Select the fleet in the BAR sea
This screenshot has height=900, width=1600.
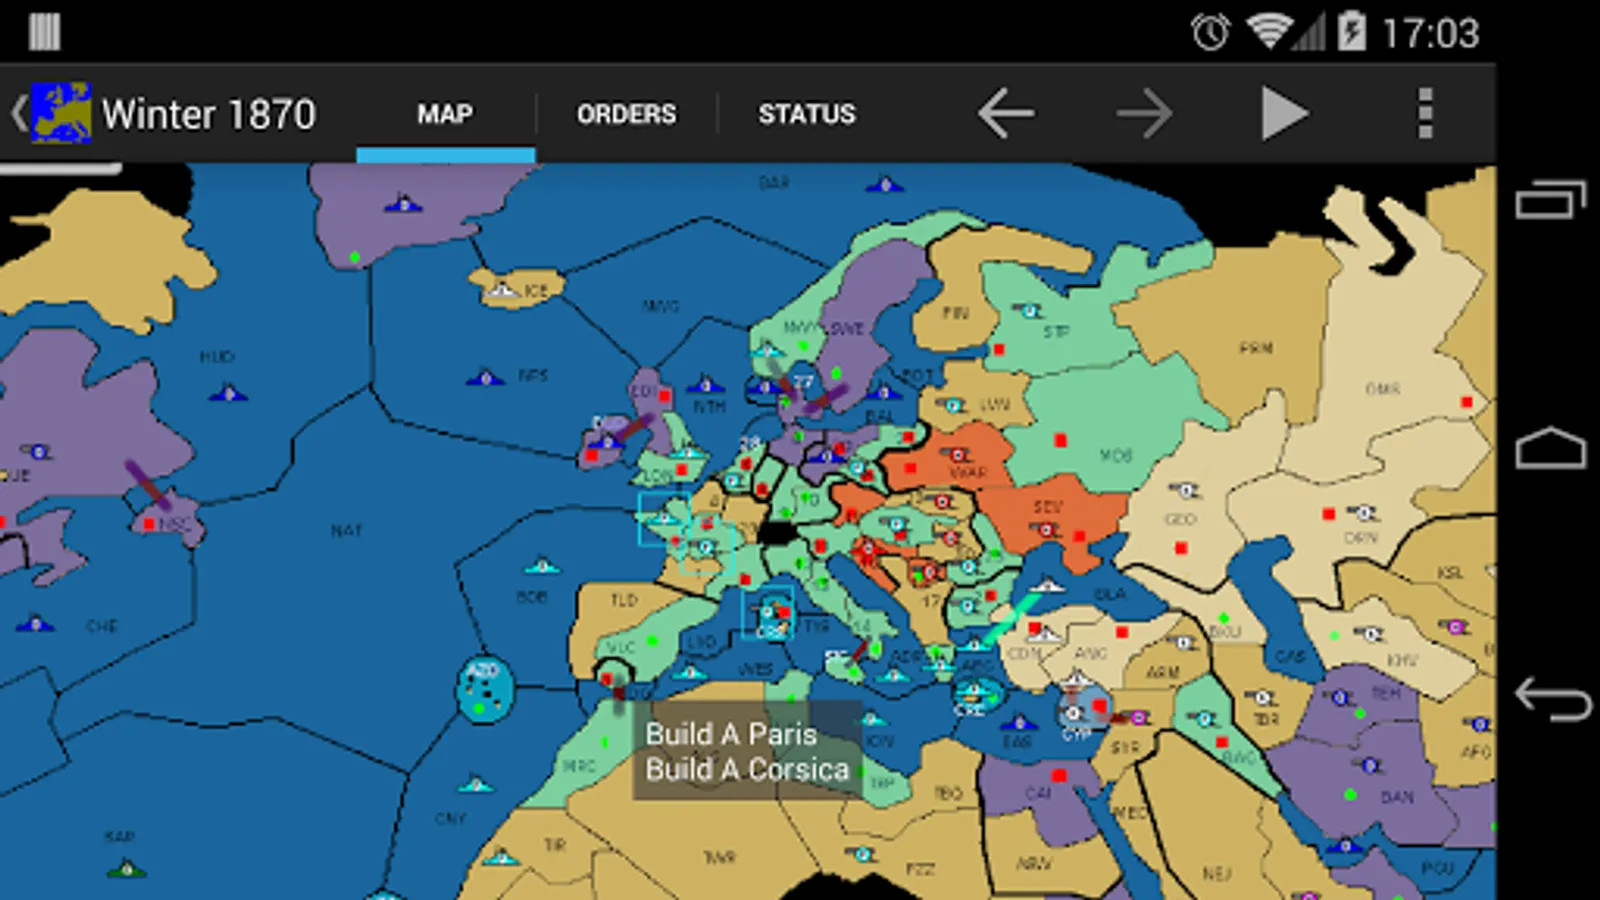(x=884, y=184)
